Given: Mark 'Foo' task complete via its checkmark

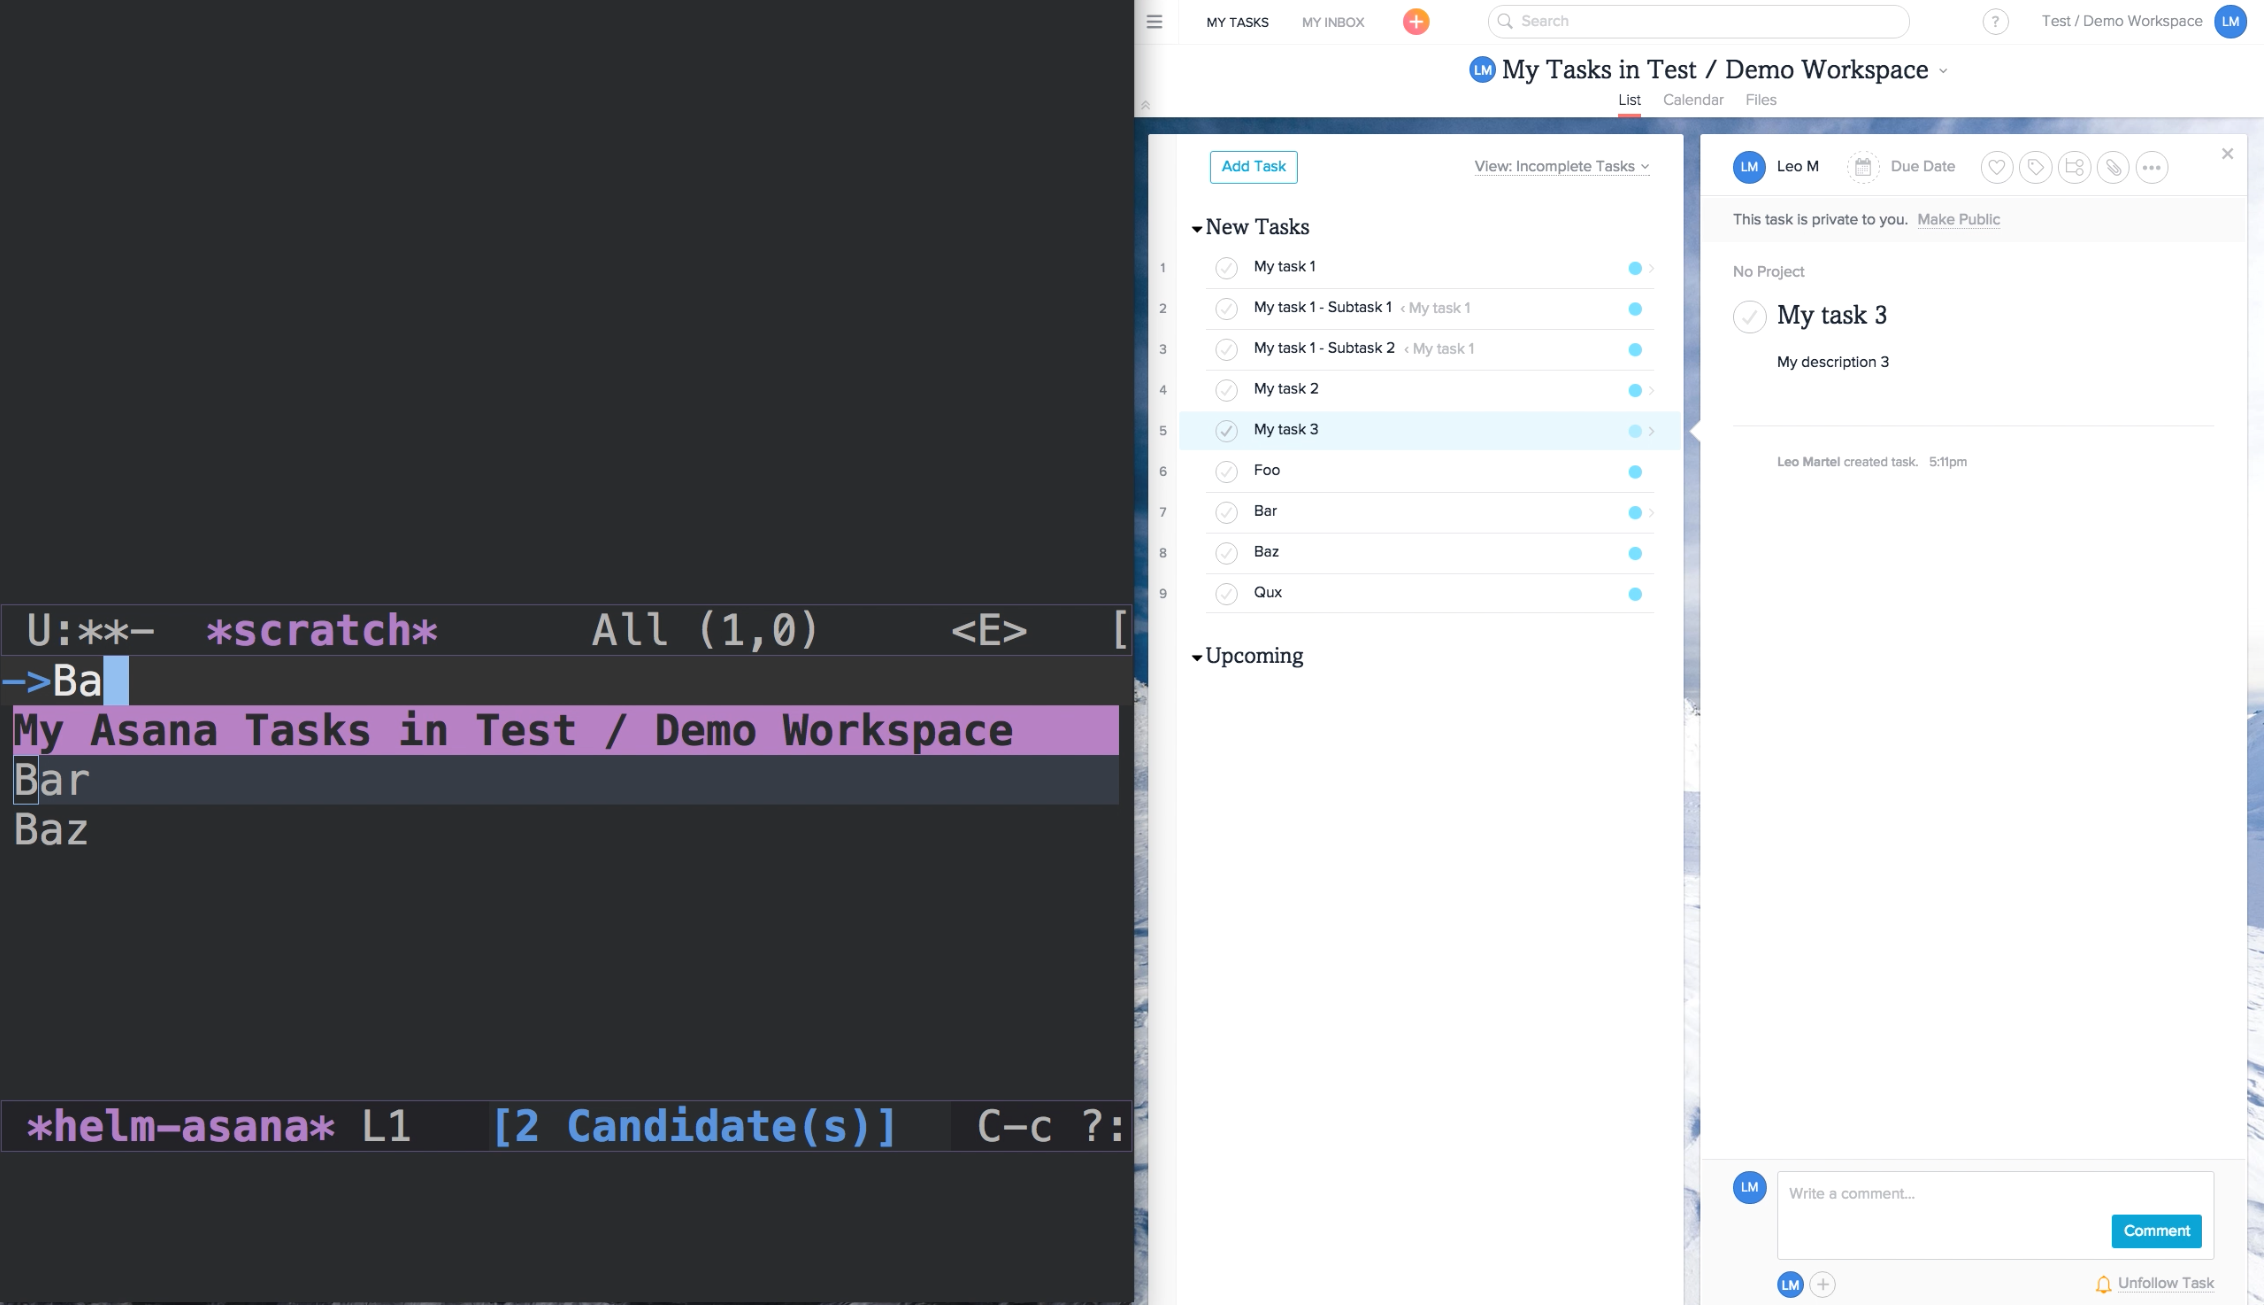Looking at the screenshot, I should click(1226, 472).
